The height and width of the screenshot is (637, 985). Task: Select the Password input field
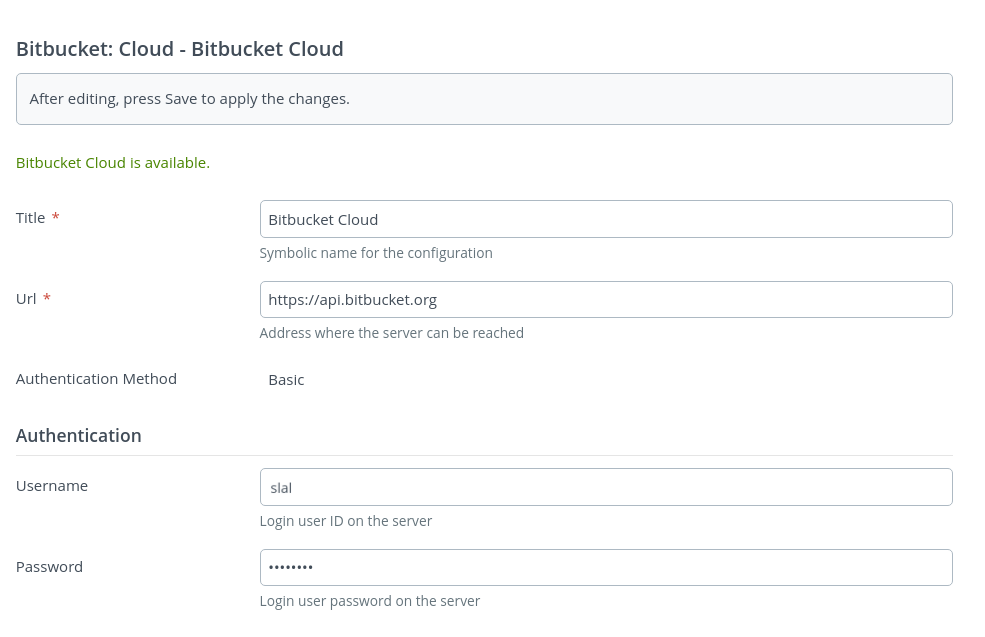pos(605,567)
